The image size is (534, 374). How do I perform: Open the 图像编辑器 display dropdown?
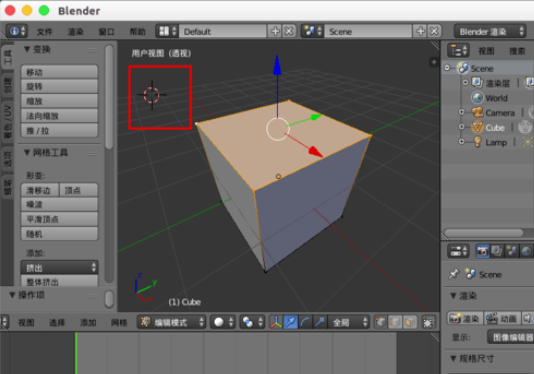click(511, 337)
